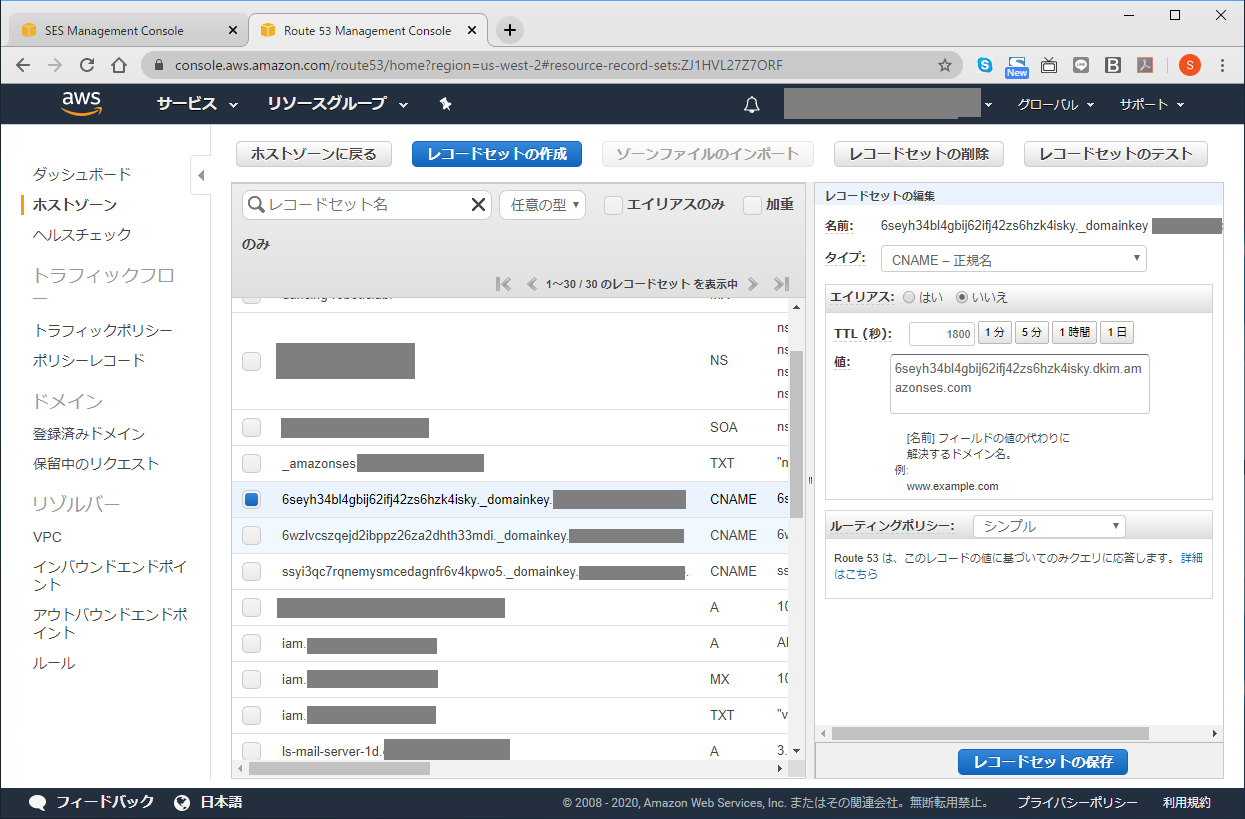The image size is (1245, 819).
Task: Click the レコードセット名 search field
Action: tap(367, 204)
